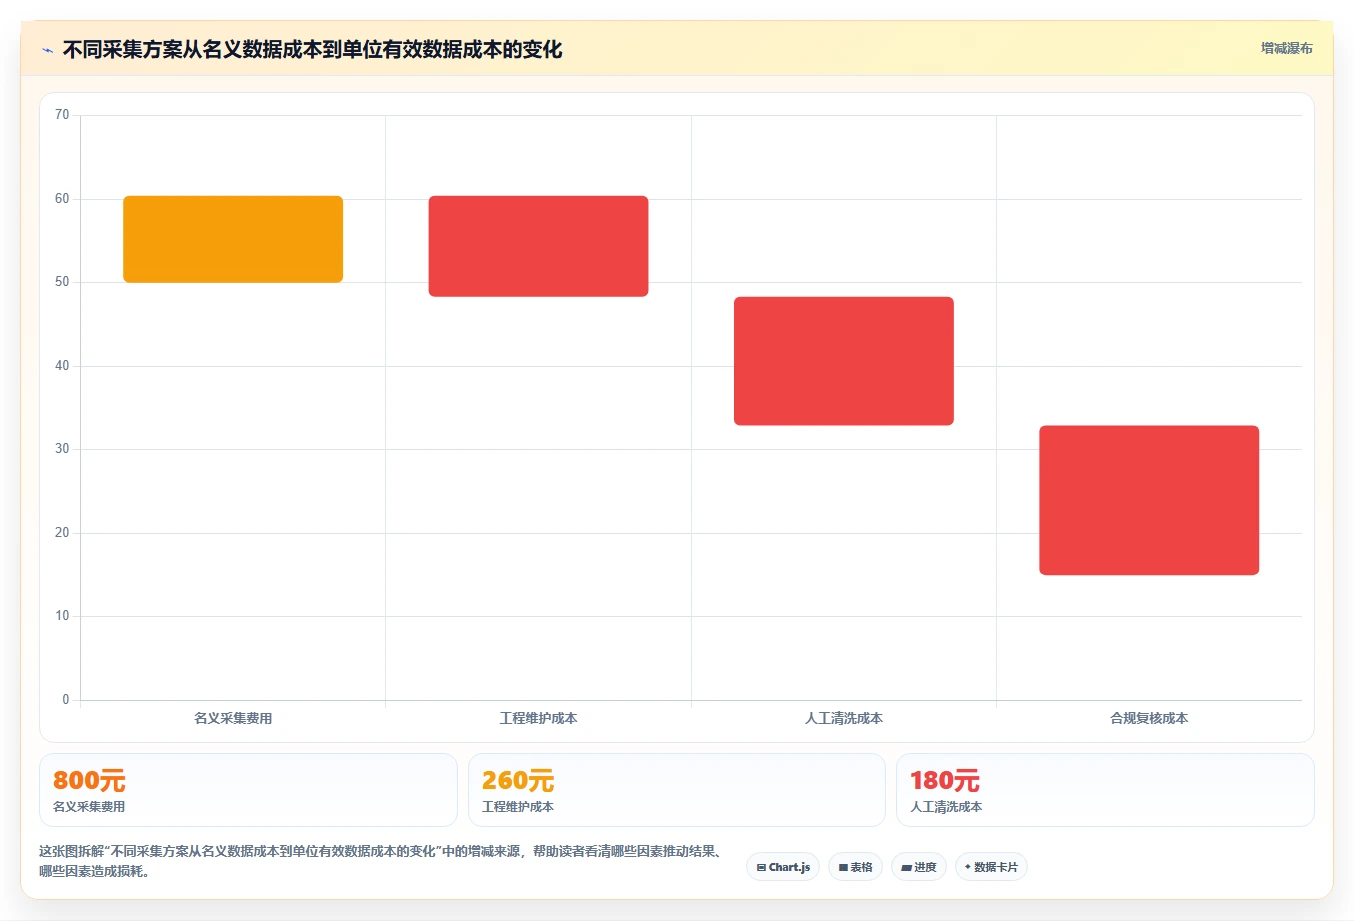The height and width of the screenshot is (921, 1354).
Task: Click the Chart.js tag icon
Action: coord(761,868)
